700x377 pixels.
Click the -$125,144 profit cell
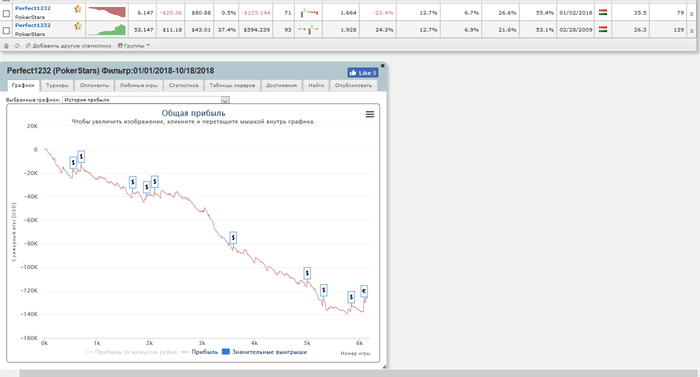[x=256, y=13]
